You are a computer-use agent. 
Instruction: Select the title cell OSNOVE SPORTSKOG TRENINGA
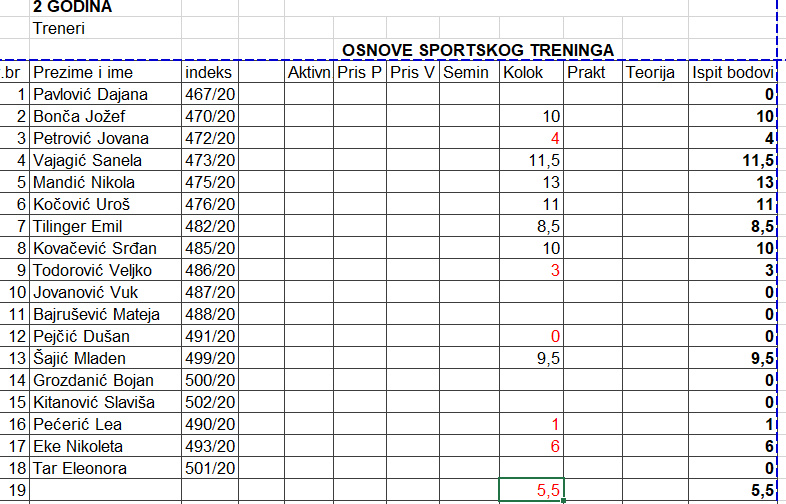click(x=477, y=50)
